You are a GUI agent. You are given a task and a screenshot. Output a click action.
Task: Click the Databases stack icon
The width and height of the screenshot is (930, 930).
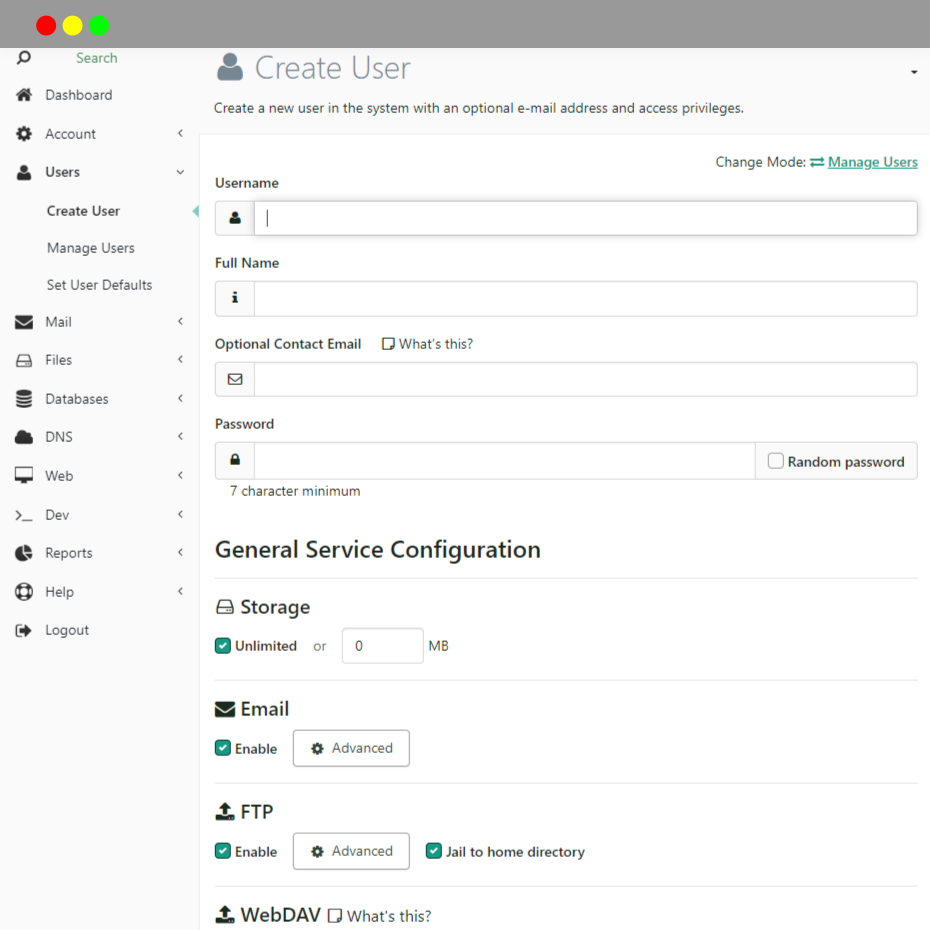pos(24,399)
